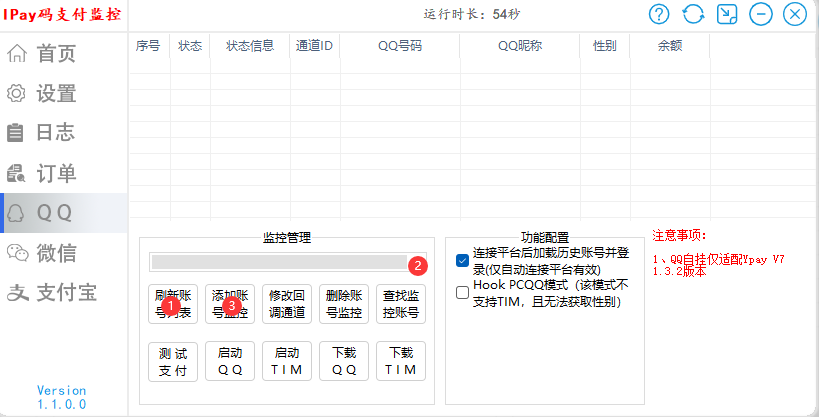The width and height of the screenshot is (819, 417).
Task: Click the 余额 column header
Action: [x=670, y=46]
